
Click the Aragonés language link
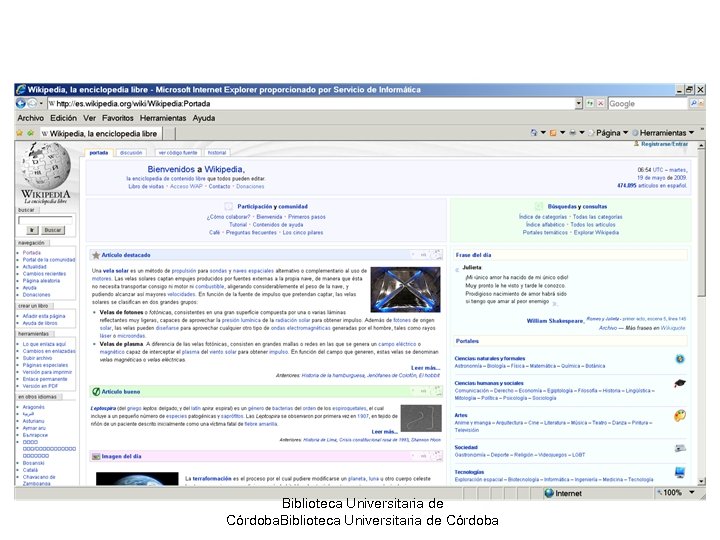coord(34,407)
